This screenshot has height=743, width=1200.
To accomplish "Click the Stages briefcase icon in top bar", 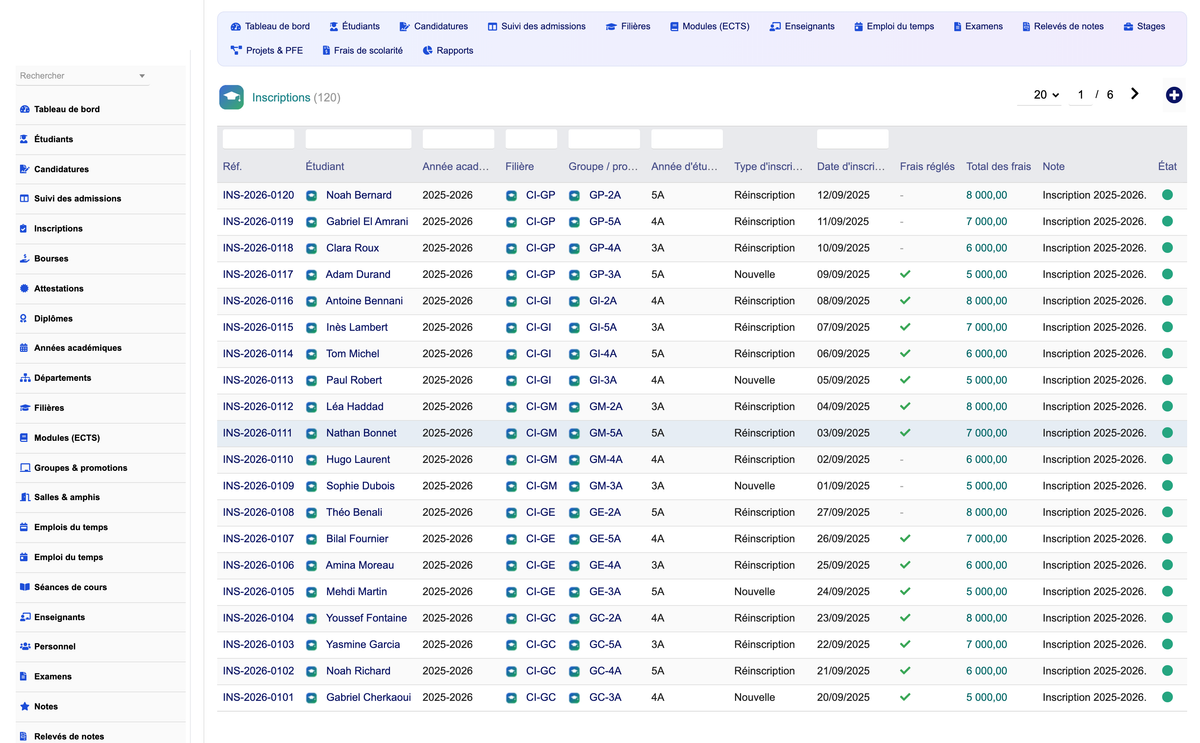I will pyautogui.click(x=1128, y=27).
